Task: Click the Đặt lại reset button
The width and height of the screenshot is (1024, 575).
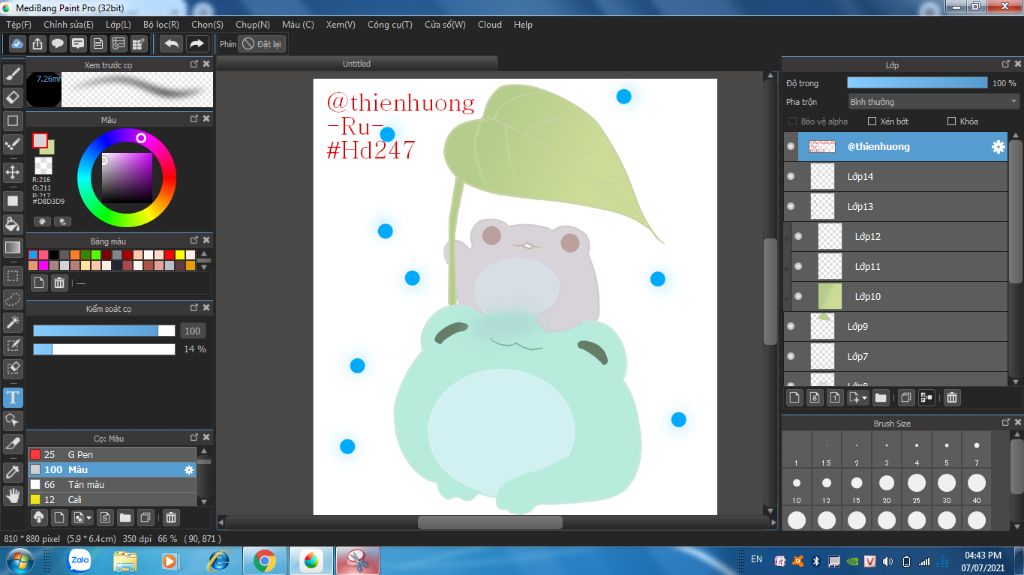Action: tap(263, 44)
